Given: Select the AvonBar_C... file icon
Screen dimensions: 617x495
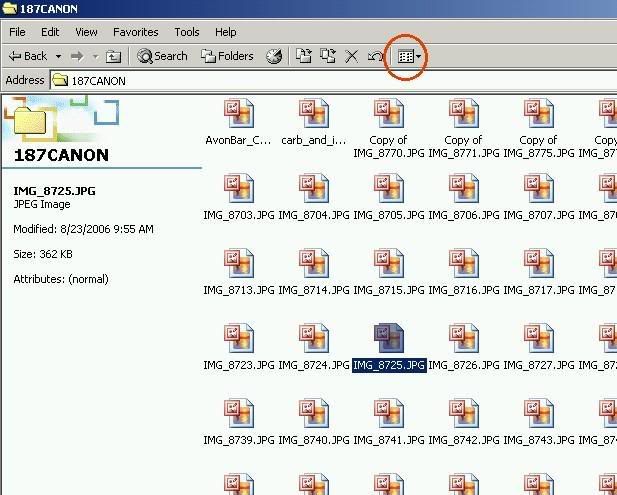Looking at the screenshot, I should pyautogui.click(x=239, y=114).
